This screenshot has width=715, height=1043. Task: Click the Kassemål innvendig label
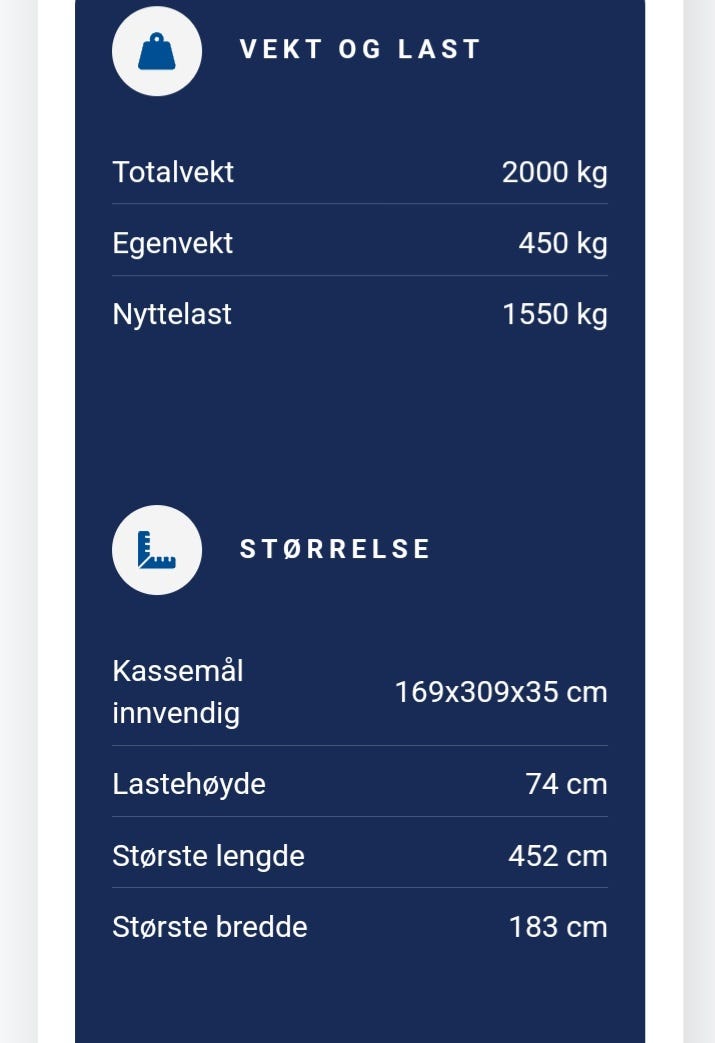coord(178,692)
